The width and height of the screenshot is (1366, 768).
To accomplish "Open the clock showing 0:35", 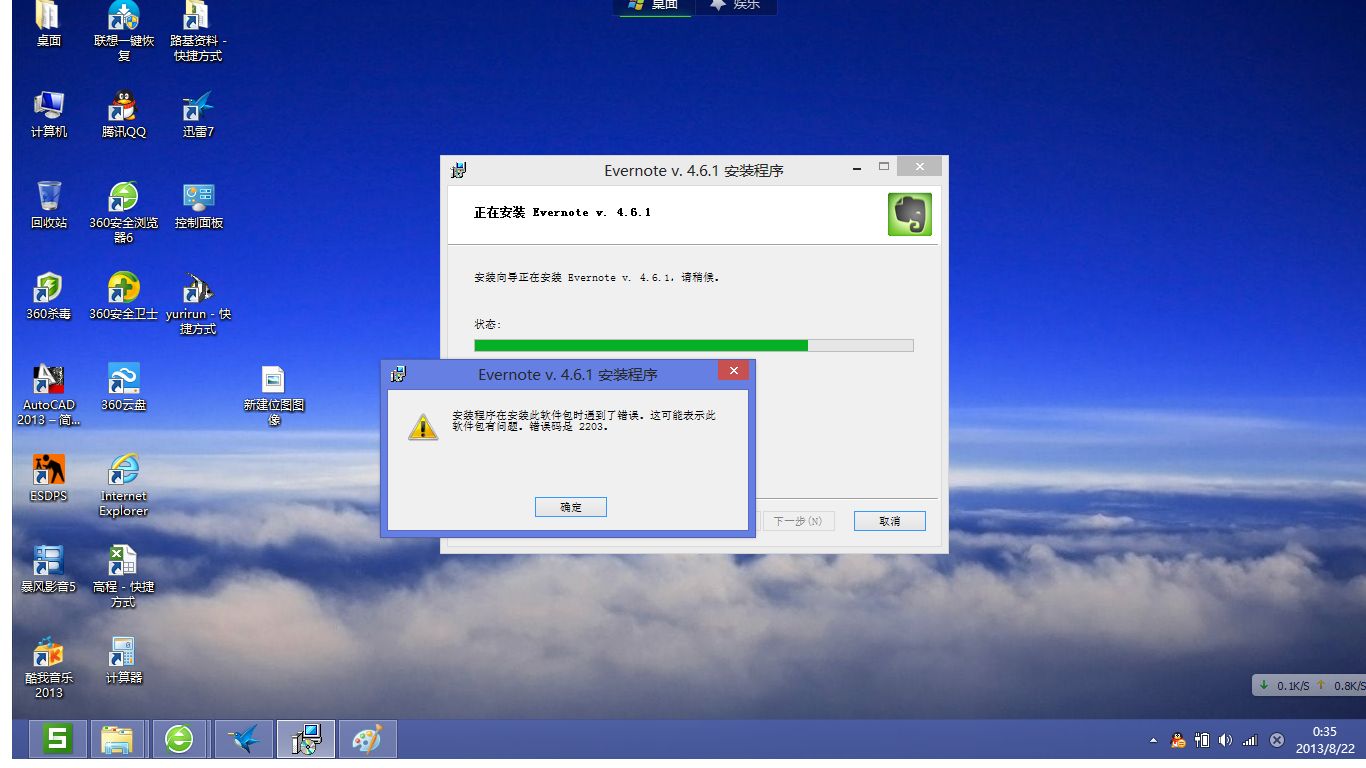I will [1325, 739].
